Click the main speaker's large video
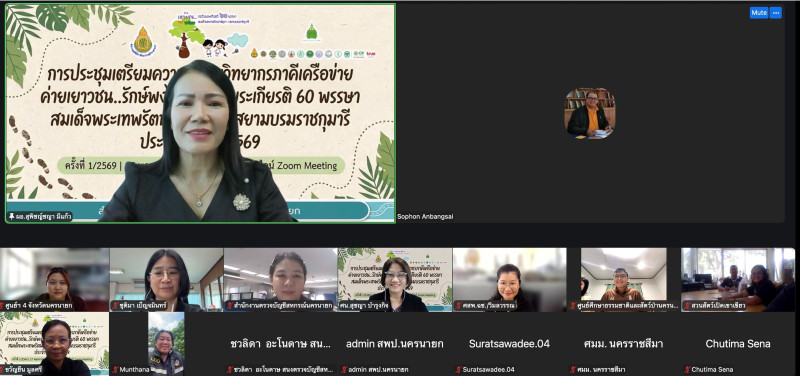This screenshot has height=376, width=800. [201, 113]
